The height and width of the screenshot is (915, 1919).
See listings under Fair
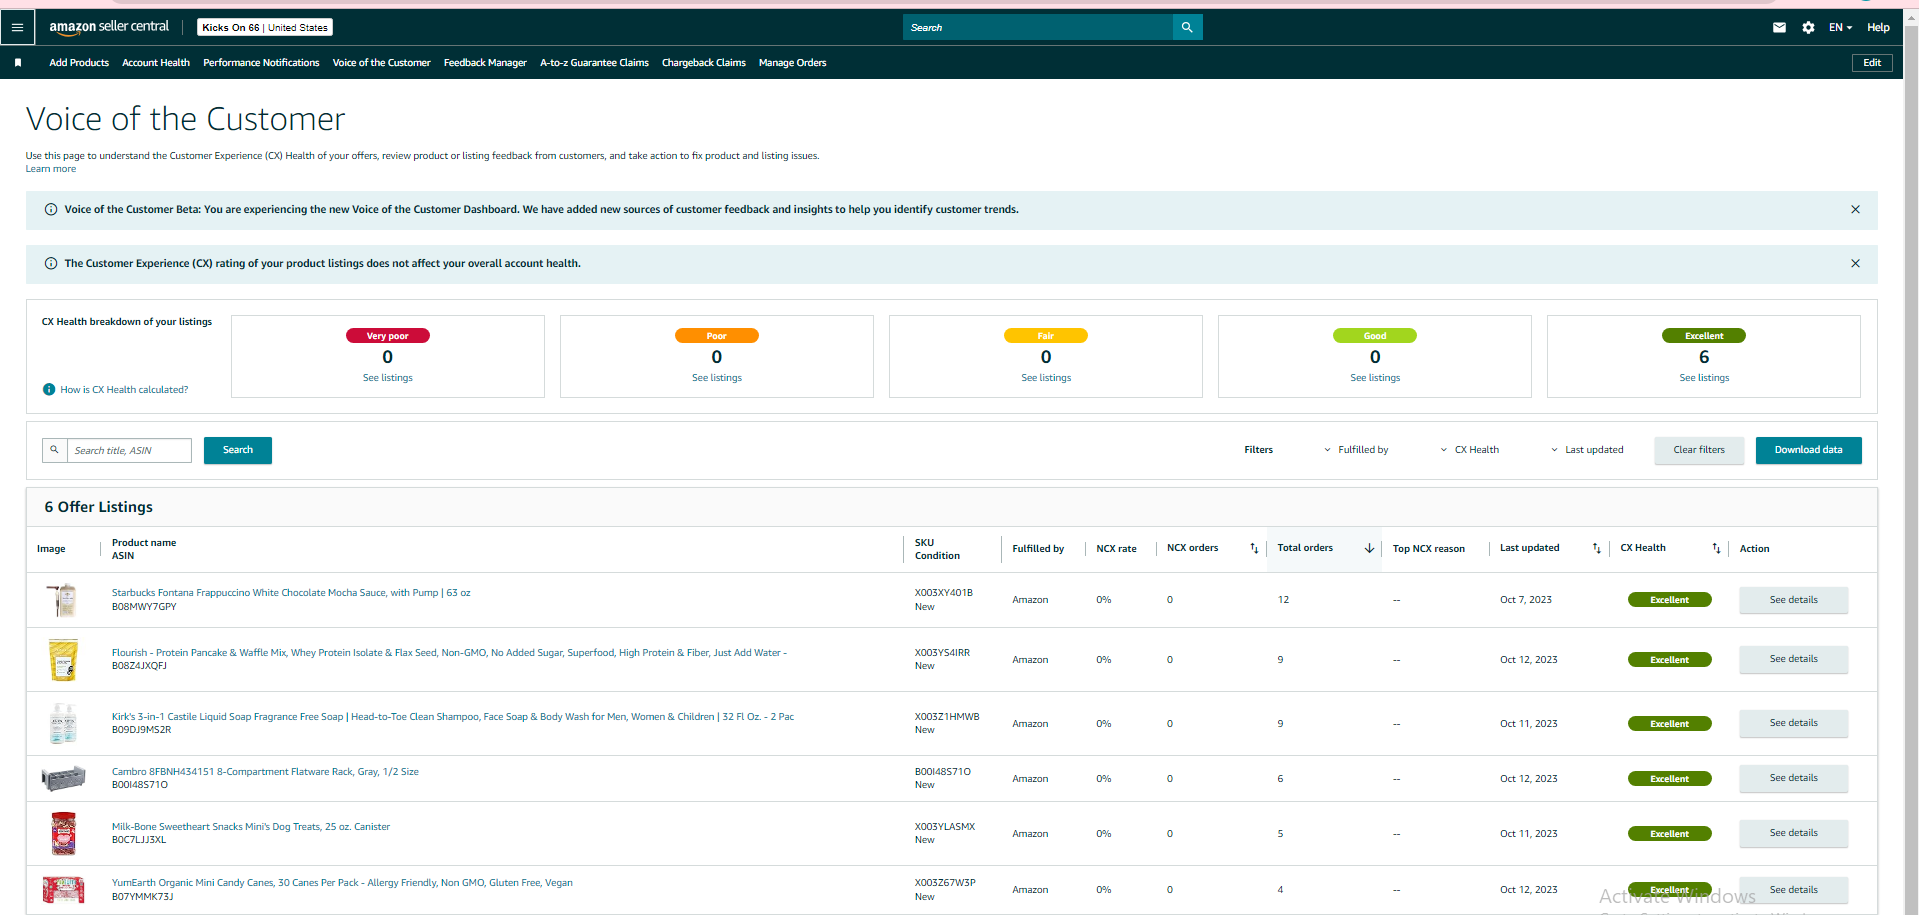[x=1046, y=378]
